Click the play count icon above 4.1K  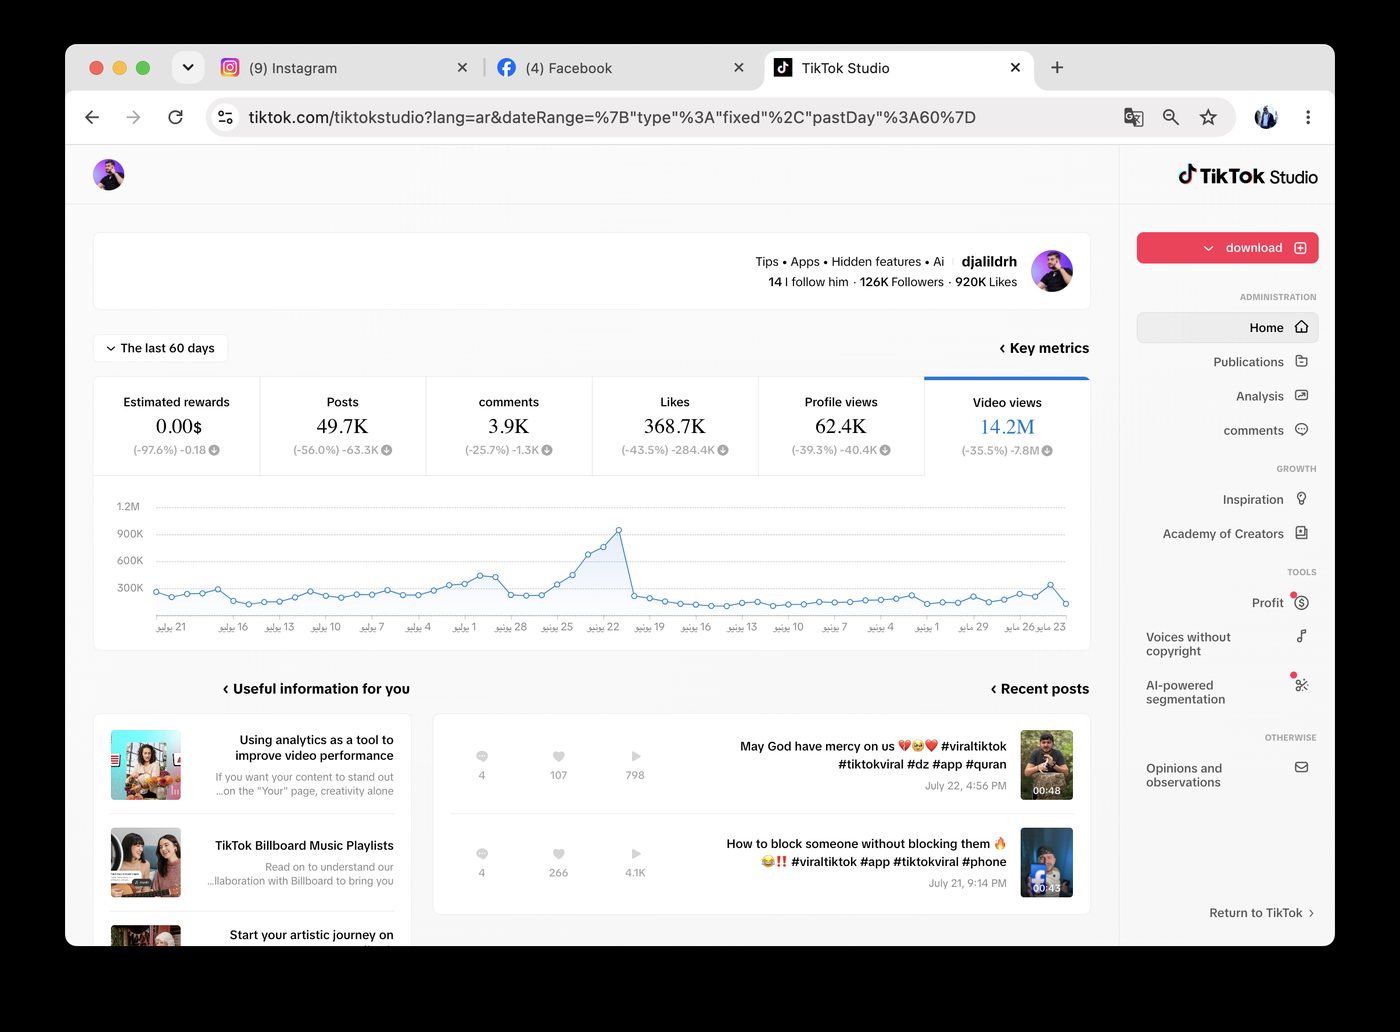[636, 853]
